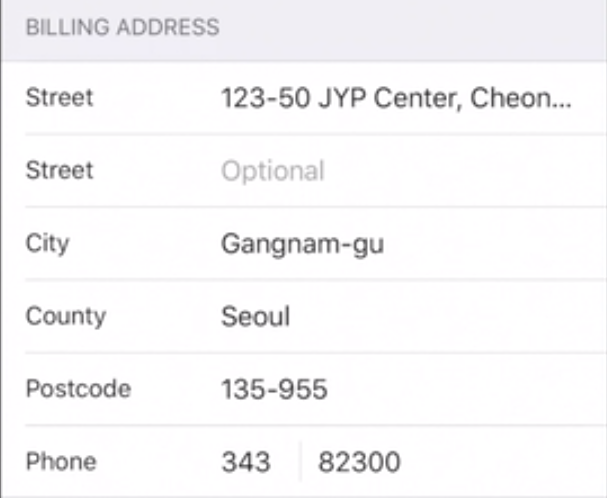
Task: Click the BILLING ADDRESS section header
Action: click(x=122, y=27)
